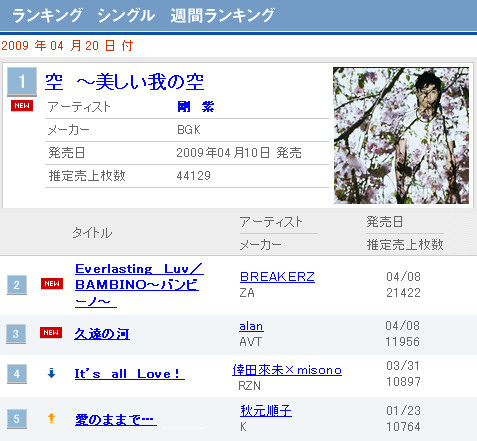Select the ランキング シングル 週間ランキング heading

[143, 16]
